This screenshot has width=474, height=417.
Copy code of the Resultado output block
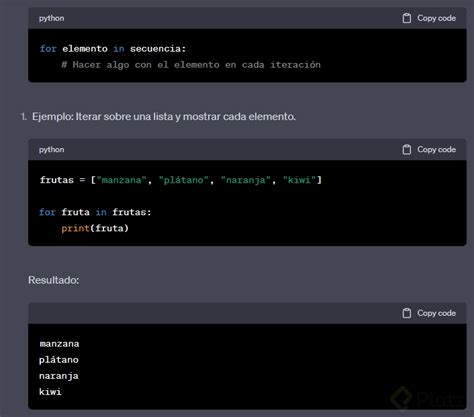point(429,313)
